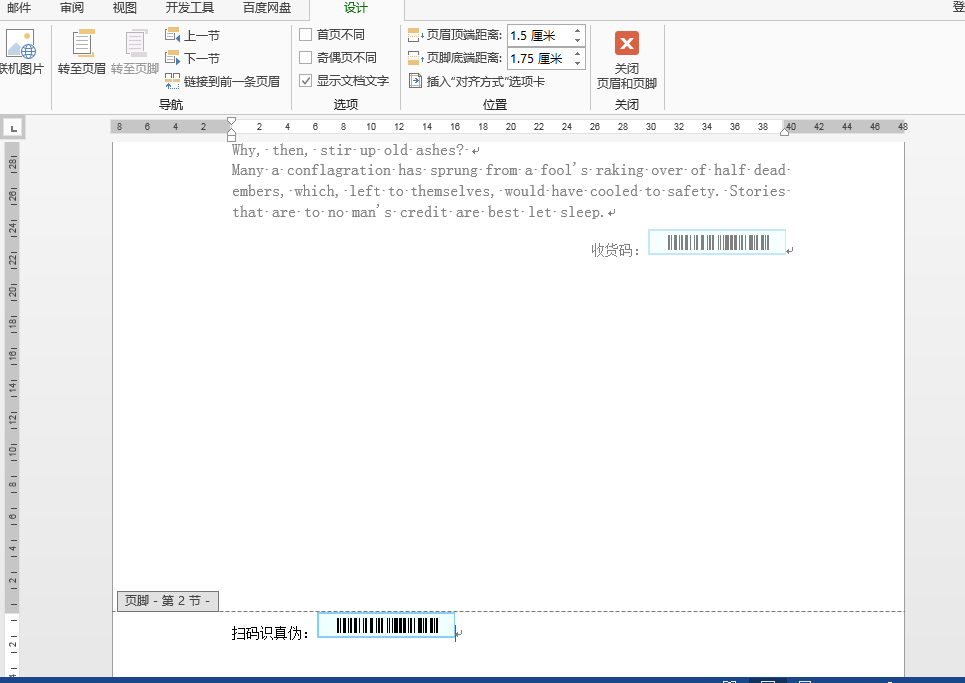Enable 首页不同 checkbox

(306, 33)
